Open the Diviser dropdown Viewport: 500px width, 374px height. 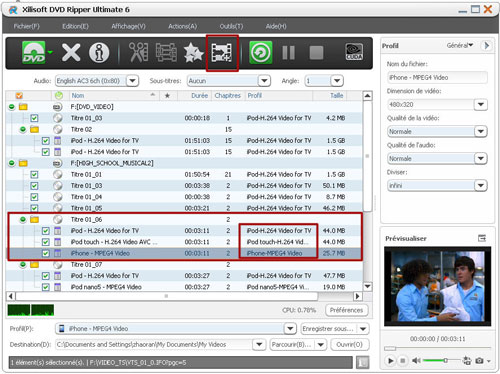[481, 185]
